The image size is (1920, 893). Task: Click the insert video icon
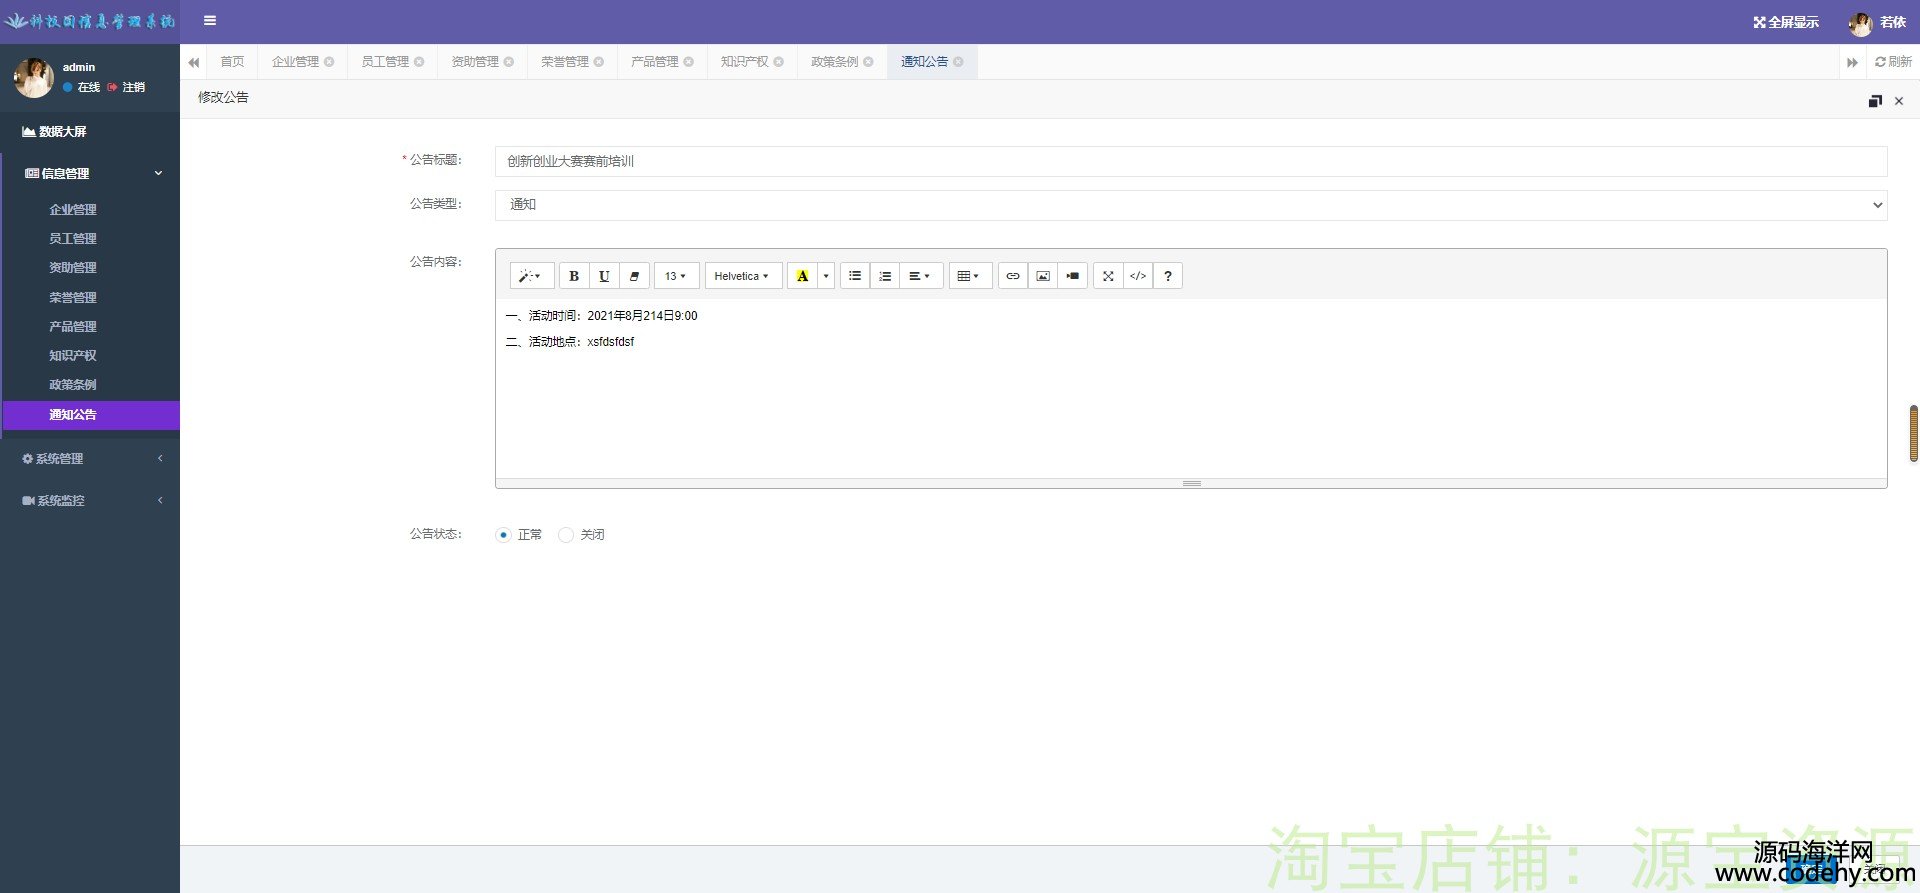pyautogui.click(x=1073, y=276)
